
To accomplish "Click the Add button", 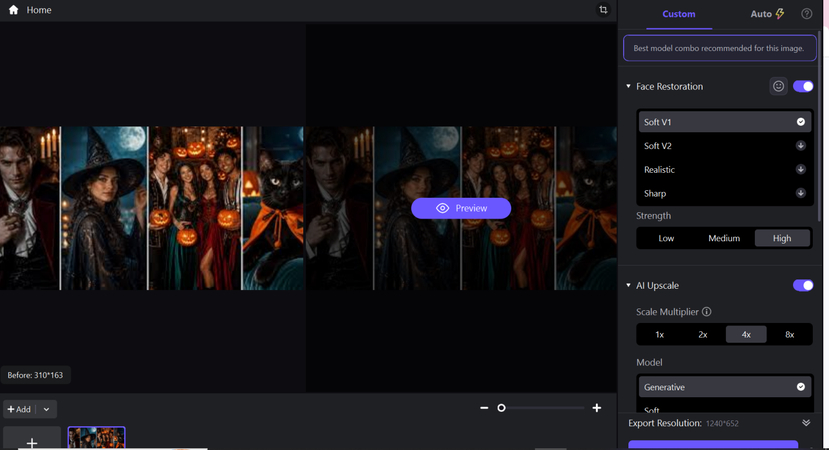I will tap(19, 409).
